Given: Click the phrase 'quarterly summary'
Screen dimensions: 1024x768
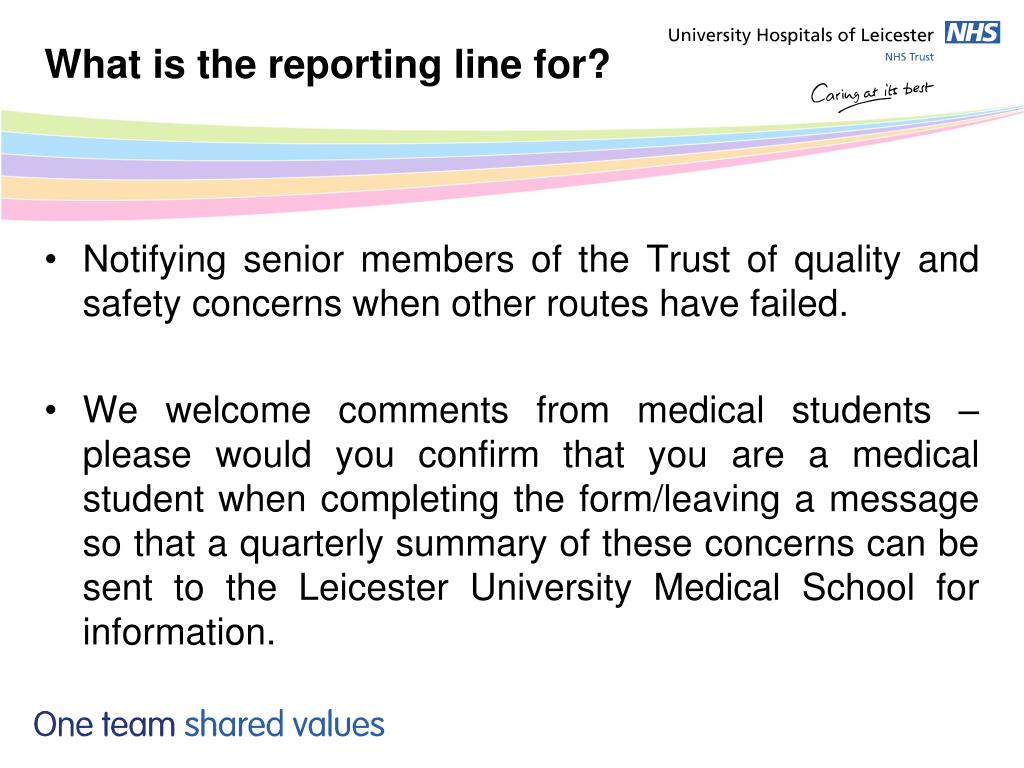Looking at the screenshot, I should point(392,545).
